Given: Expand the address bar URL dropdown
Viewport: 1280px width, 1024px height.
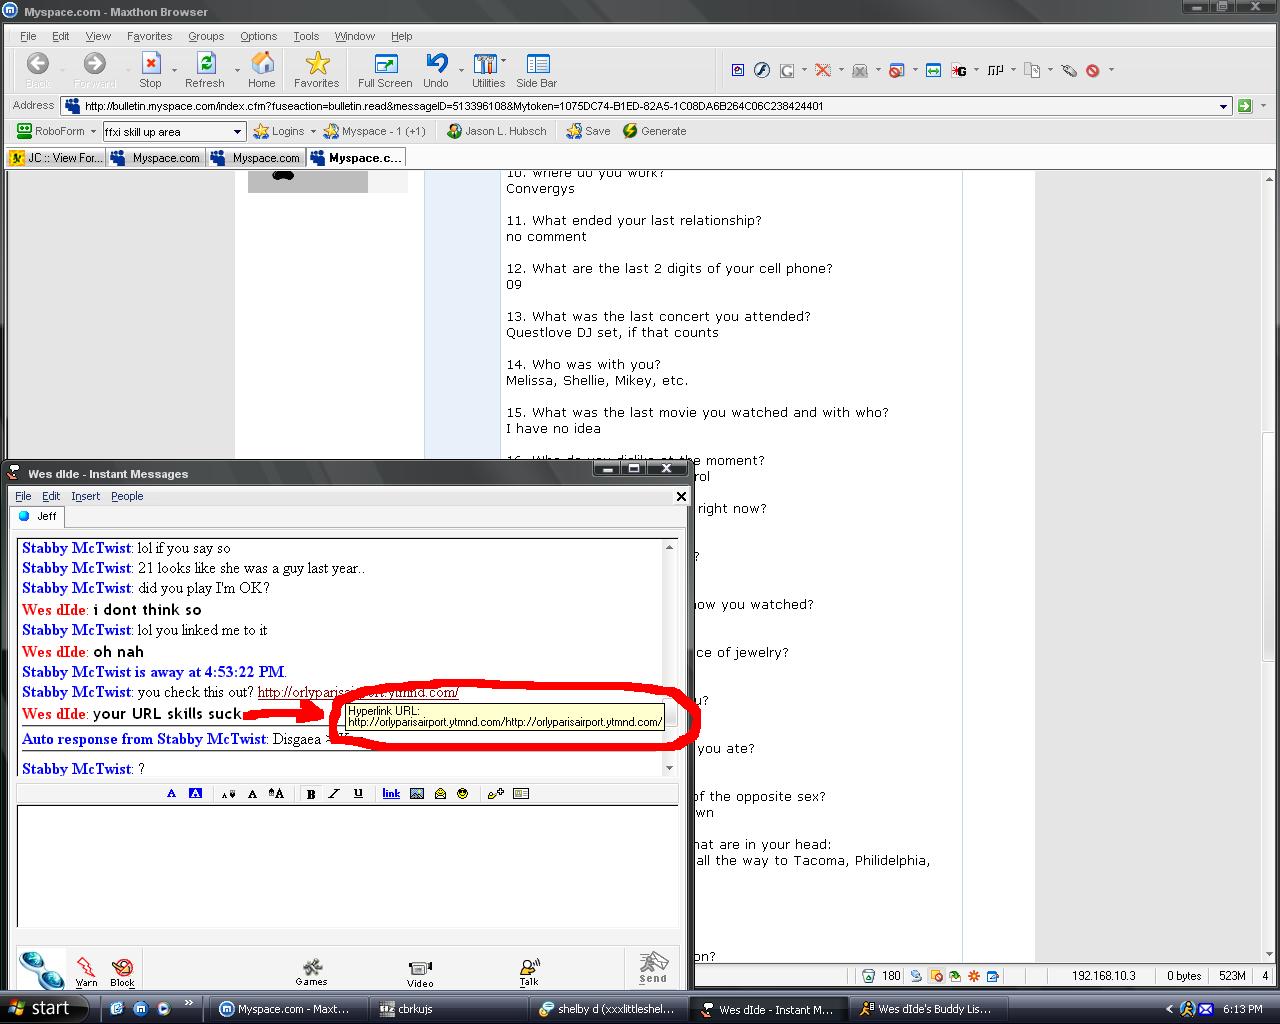Looking at the screenshot, I should pos(1223,106).
